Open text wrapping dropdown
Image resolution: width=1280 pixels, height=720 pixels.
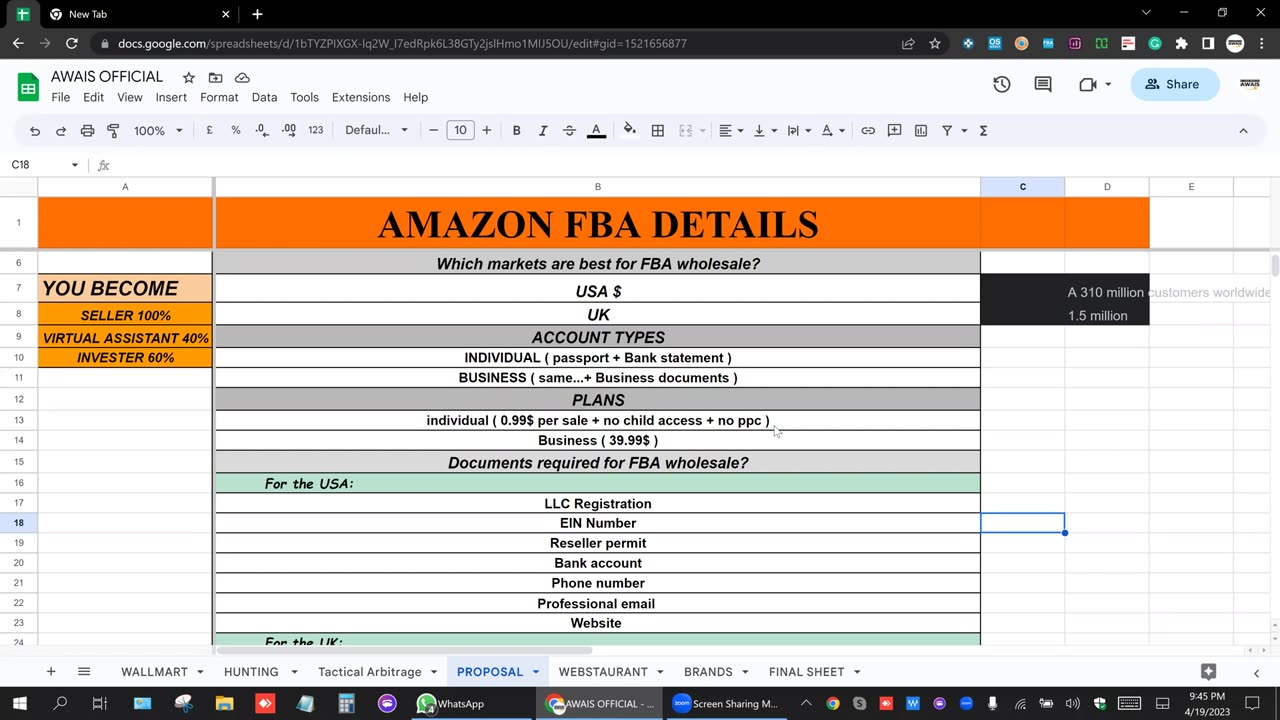(798, 130)
